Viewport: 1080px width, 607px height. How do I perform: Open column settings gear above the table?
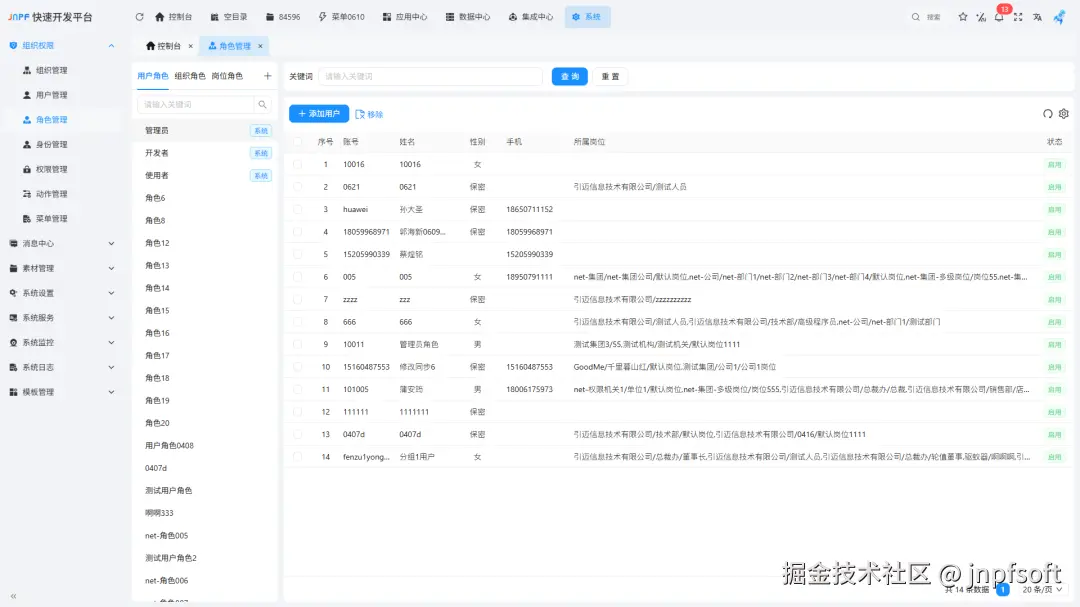tap(1063, 114)
